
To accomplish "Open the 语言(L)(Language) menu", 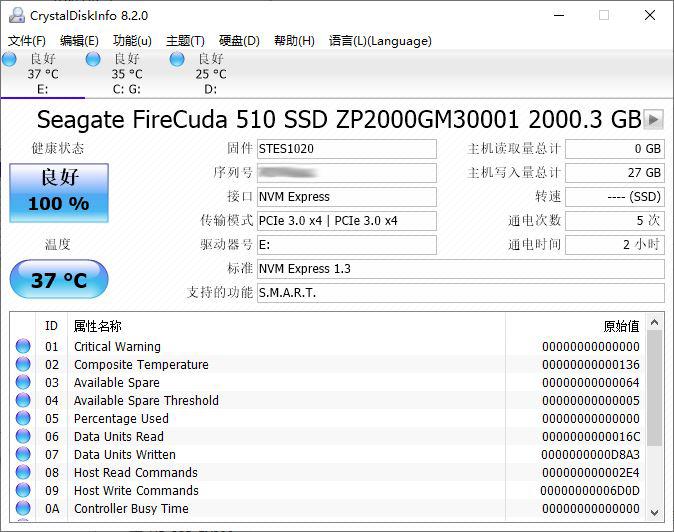I will [x=380, y=41].
